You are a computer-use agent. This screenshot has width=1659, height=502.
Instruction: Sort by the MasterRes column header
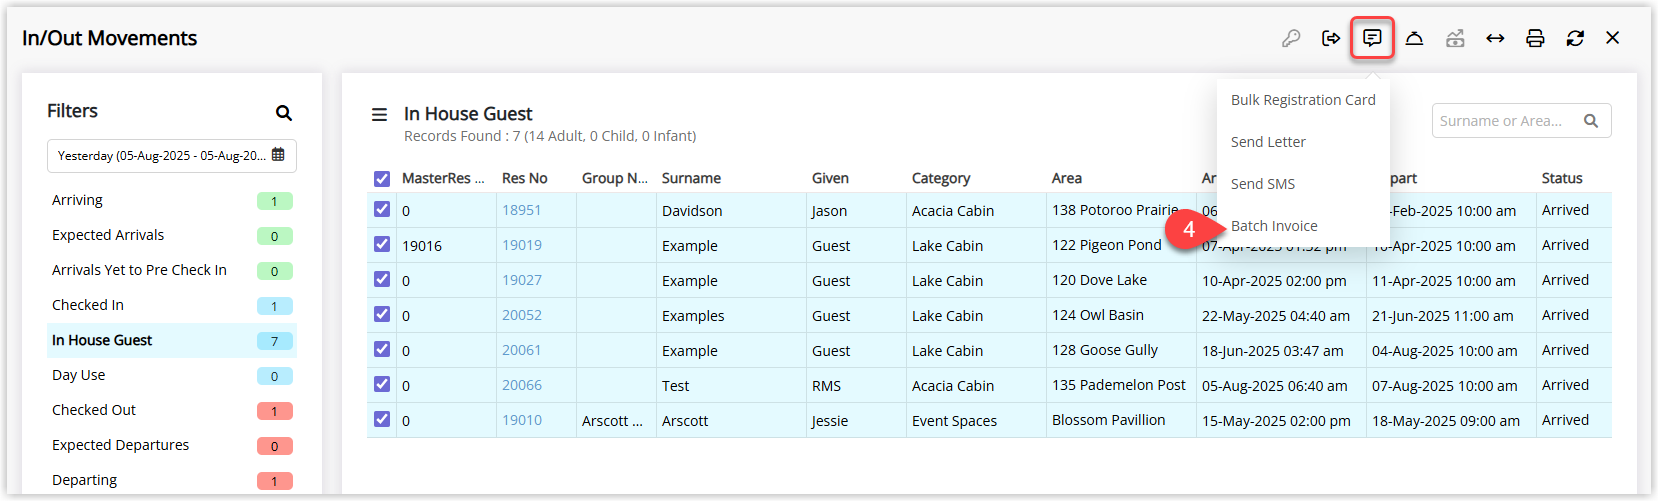[443, 178]
